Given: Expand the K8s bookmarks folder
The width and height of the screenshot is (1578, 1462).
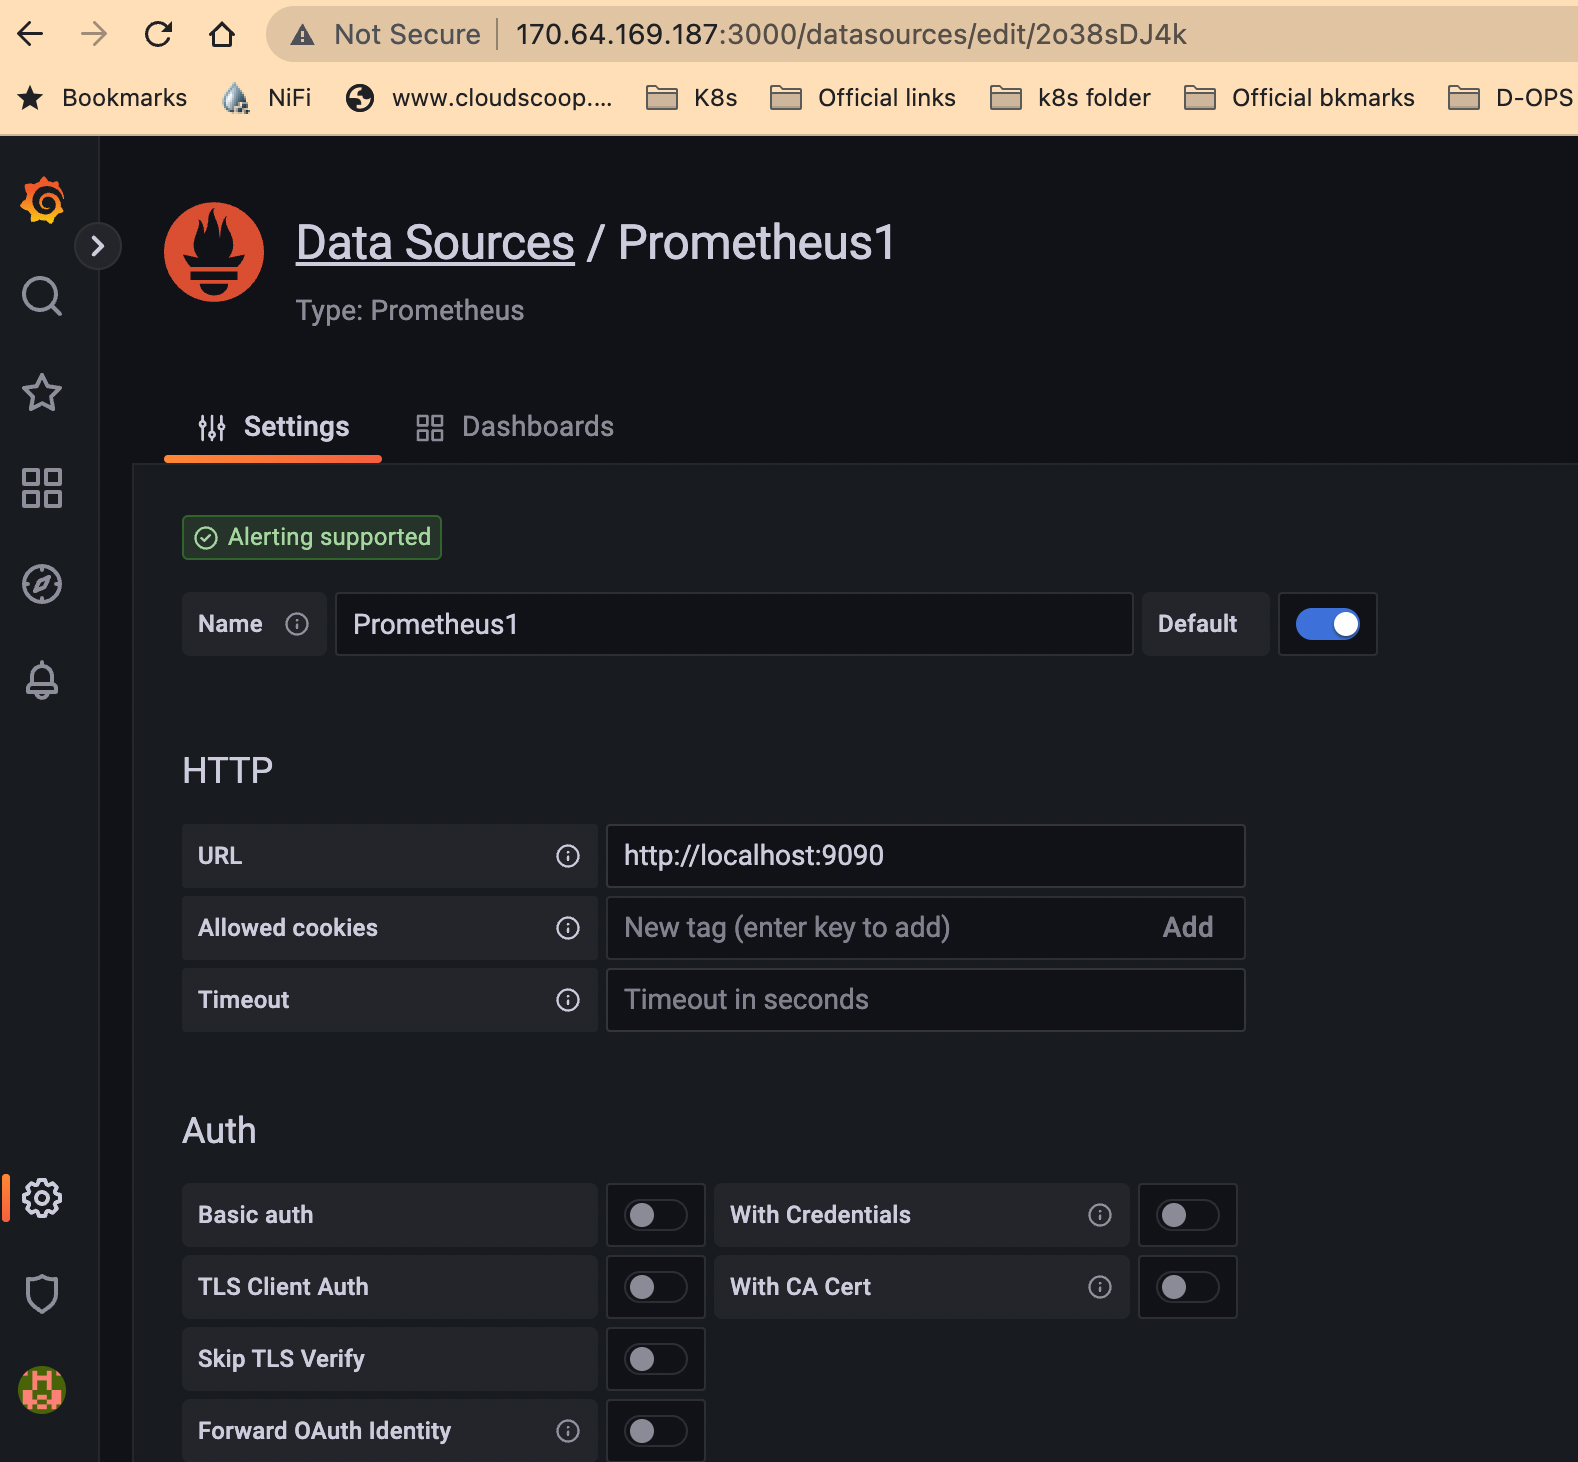Looking at the screenshot, I should [692, 98].
